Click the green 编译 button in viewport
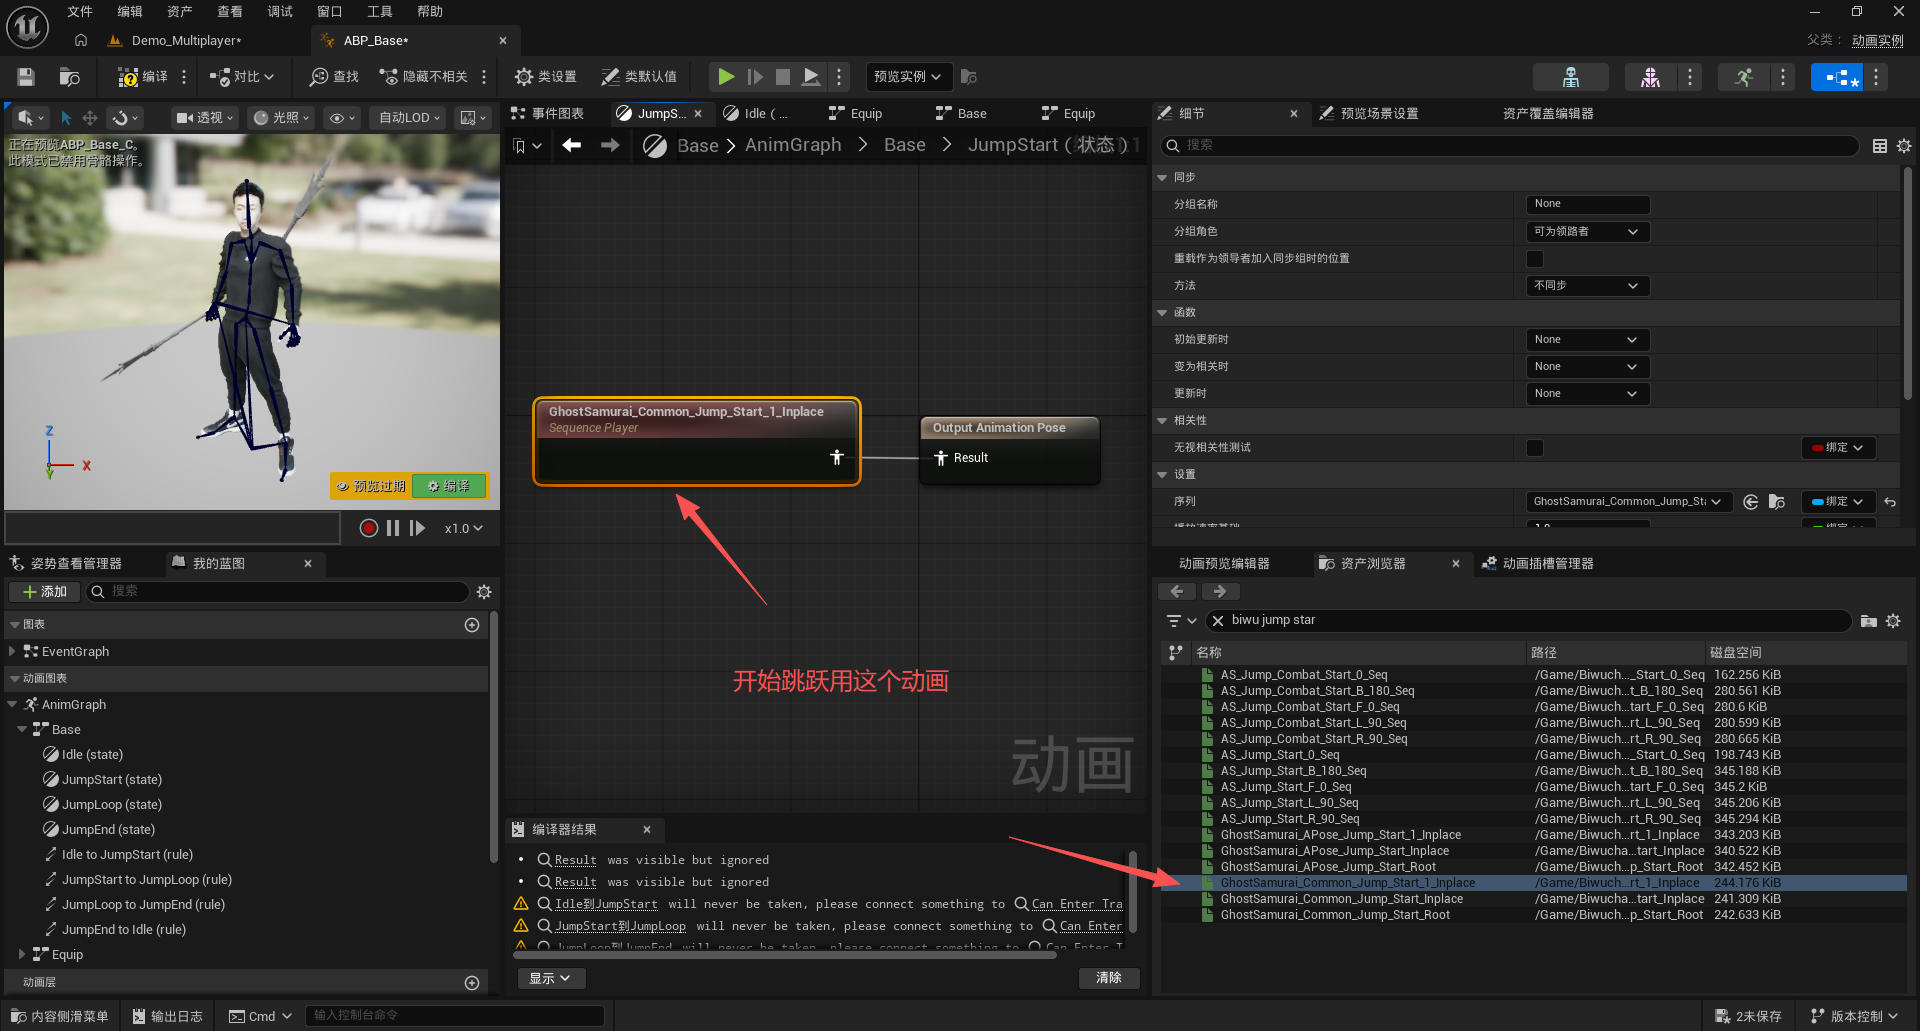 pos(449,486)
